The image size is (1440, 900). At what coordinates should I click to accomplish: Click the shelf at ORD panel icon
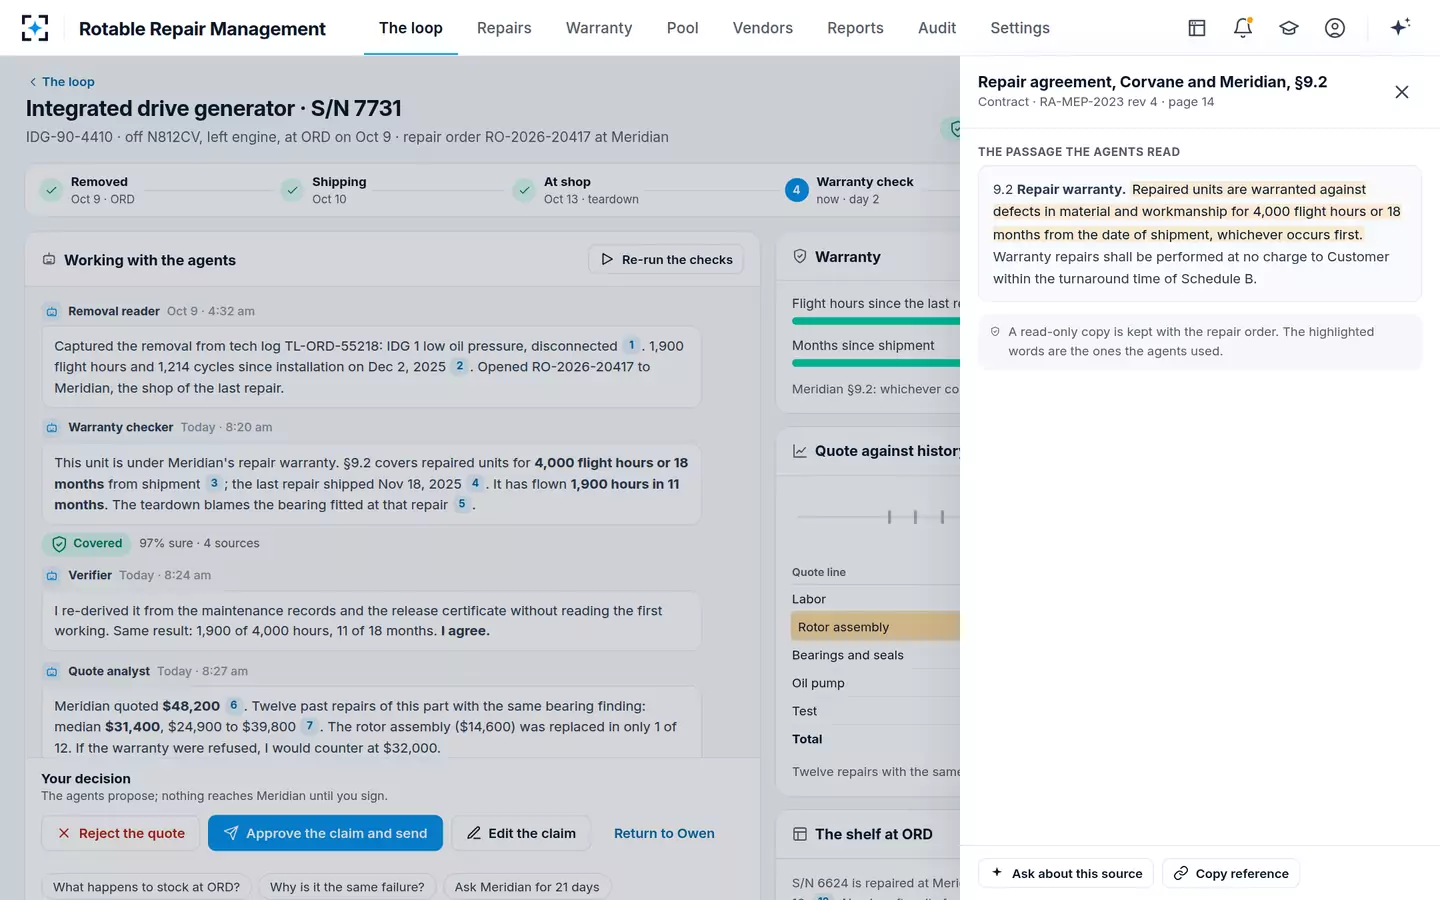point(800,834)
